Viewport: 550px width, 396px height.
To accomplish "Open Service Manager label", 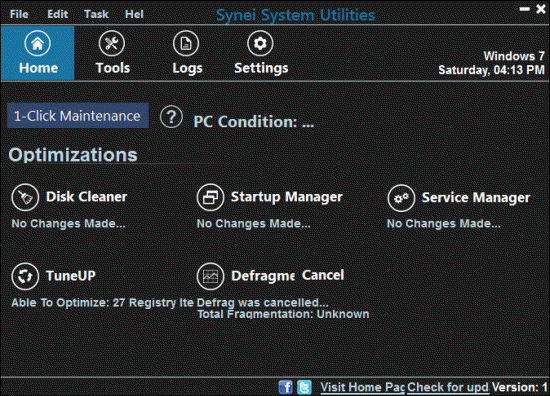I will 476,197.
